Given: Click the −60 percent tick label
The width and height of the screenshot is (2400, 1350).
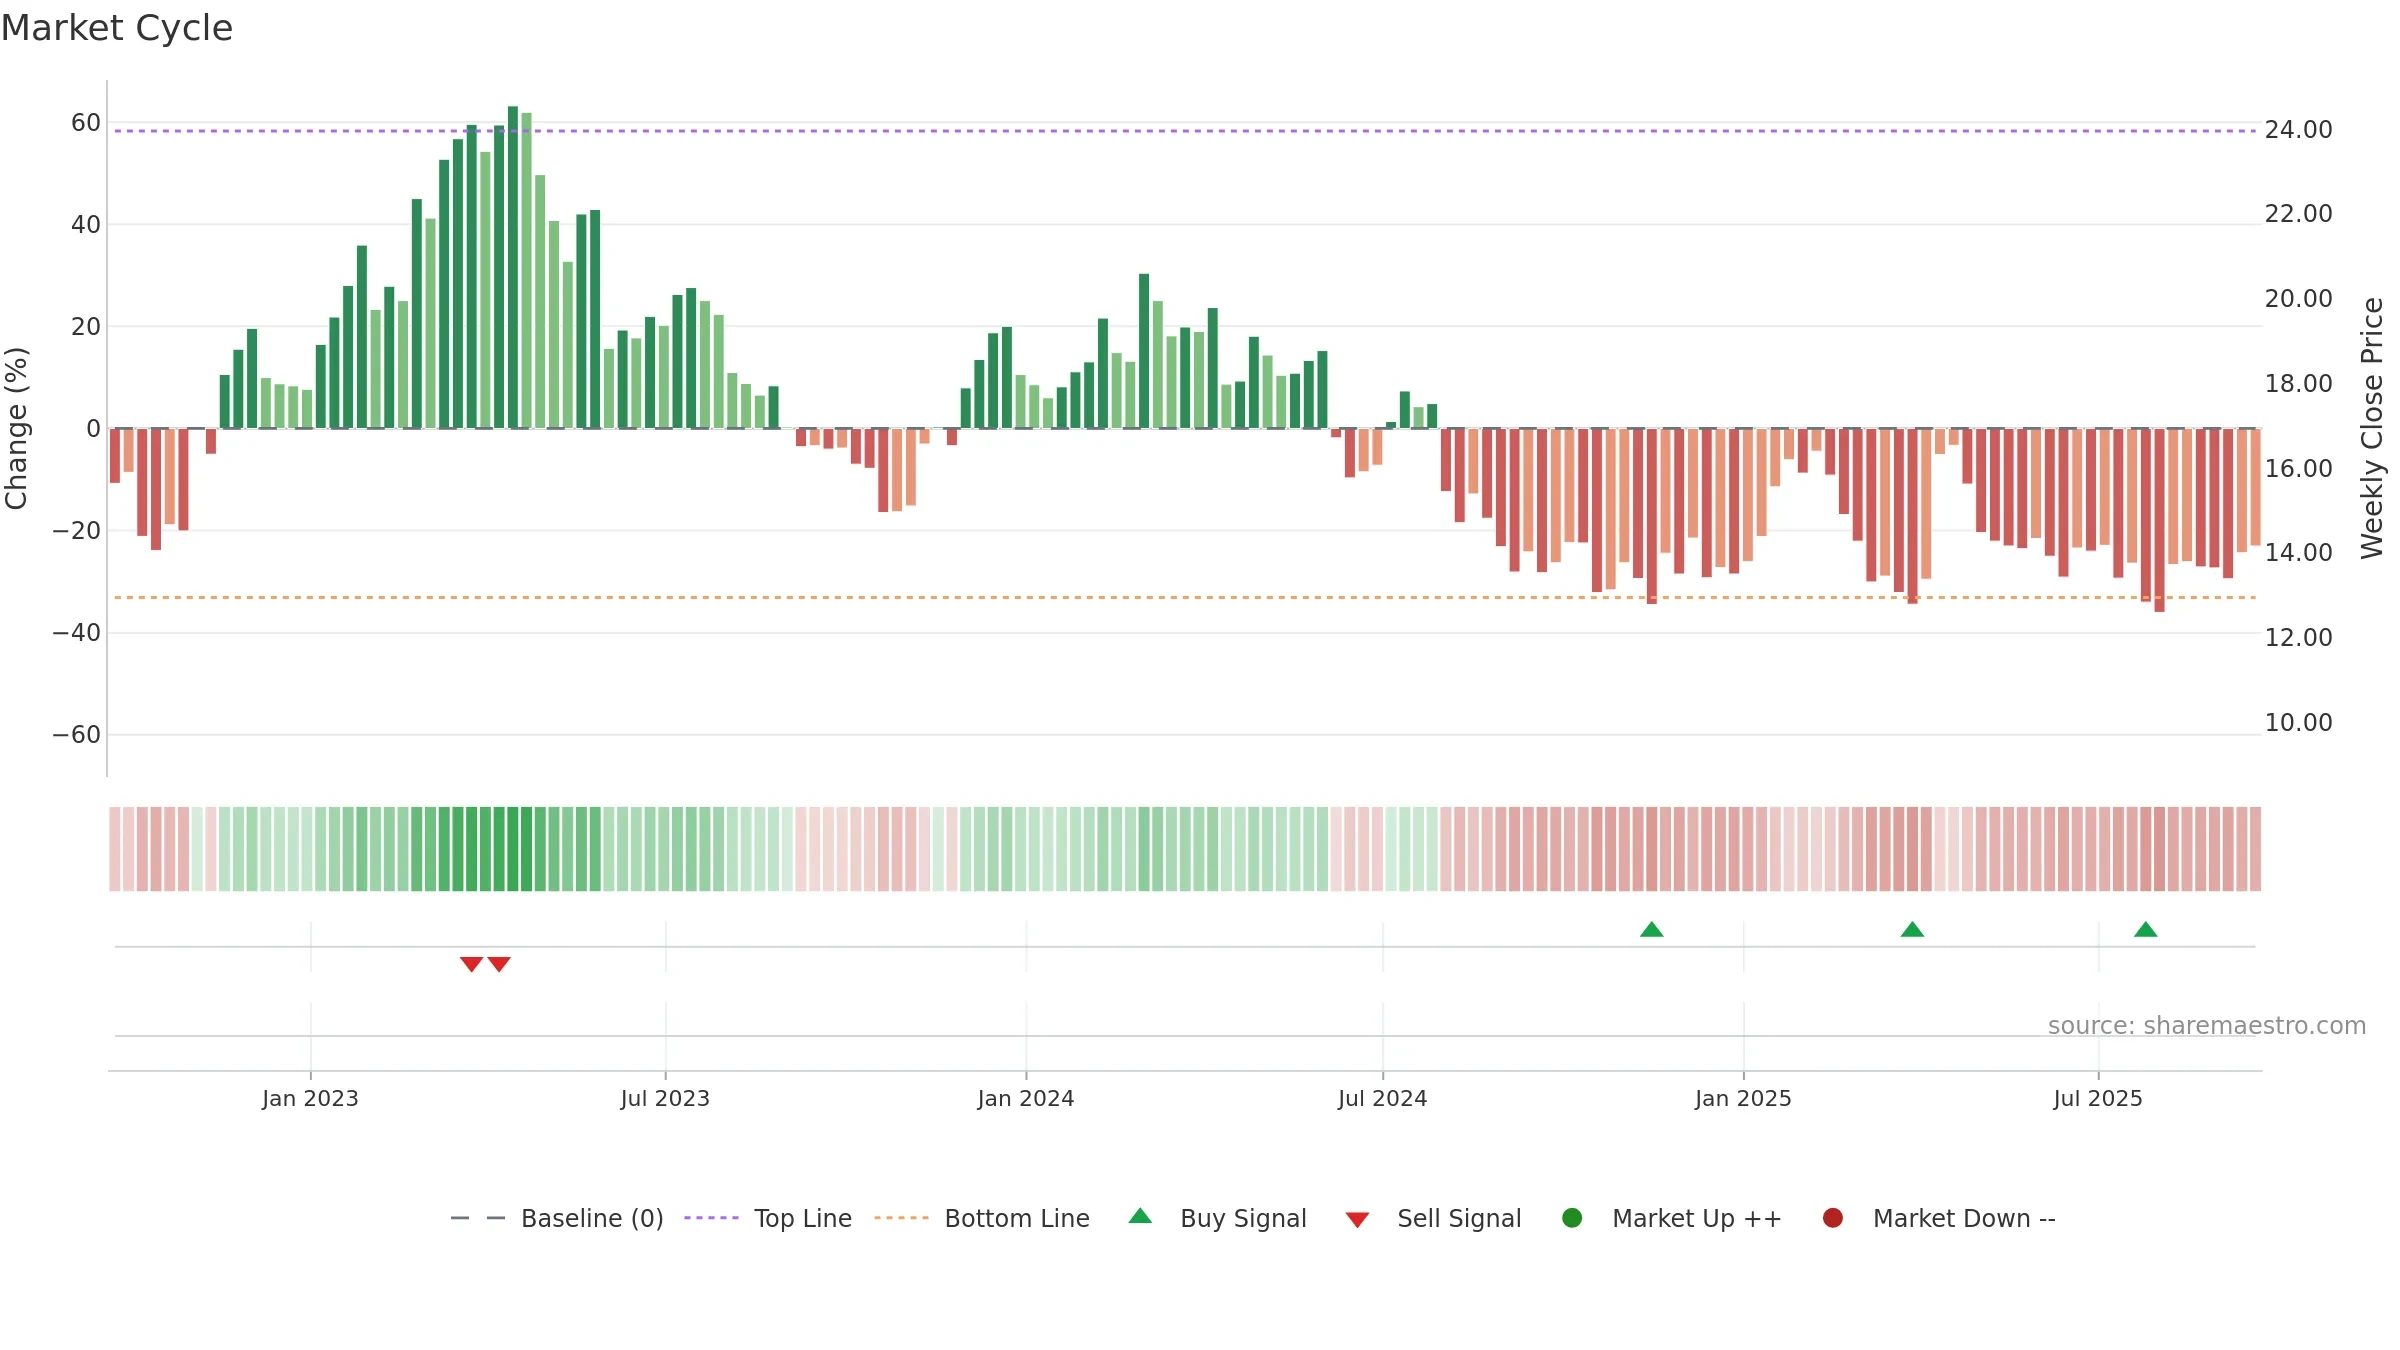Looking at the screenshot, I should [77, 735].
